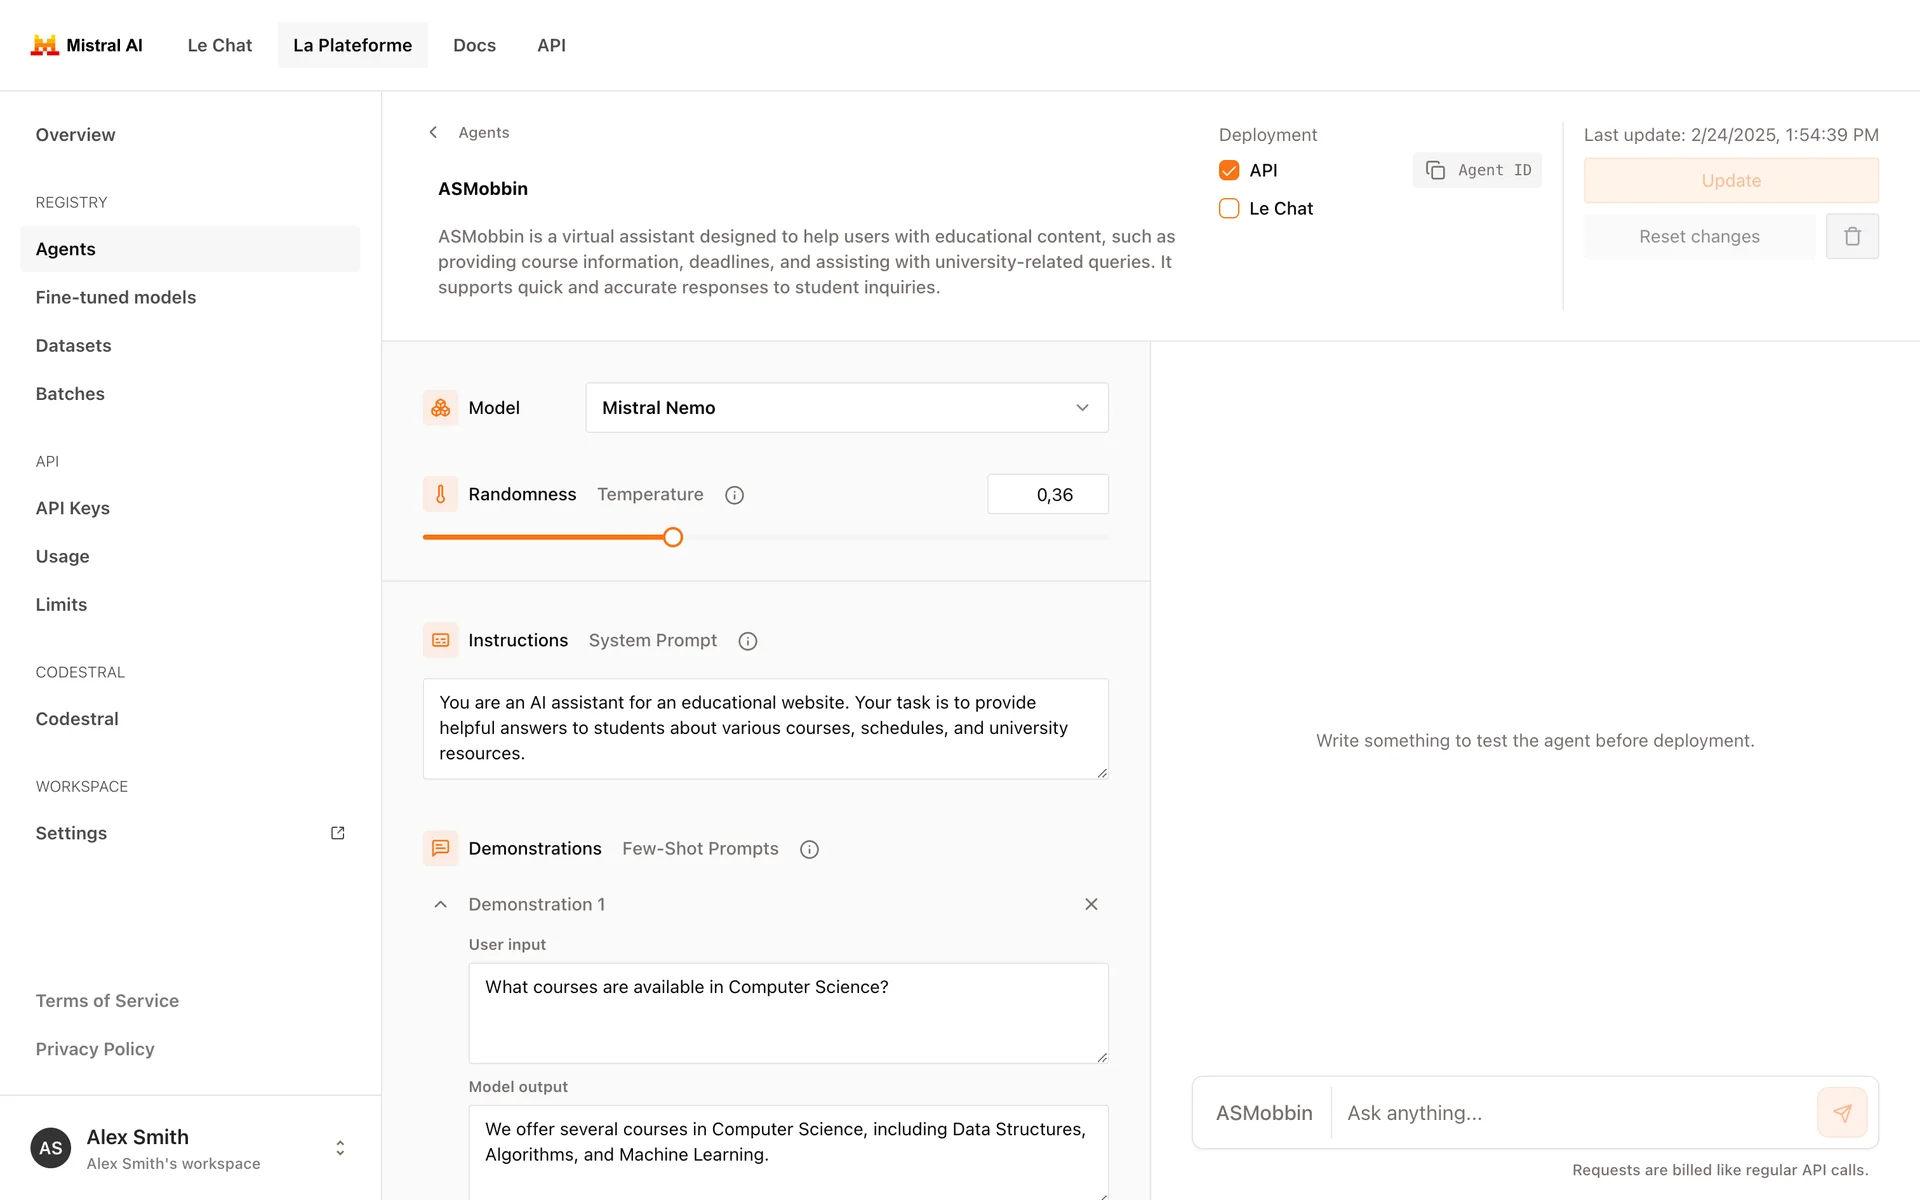The width and height of the screenshot is (1920, 1200).
Task: Click the Temperature info icon
Action: coord(734,495)
